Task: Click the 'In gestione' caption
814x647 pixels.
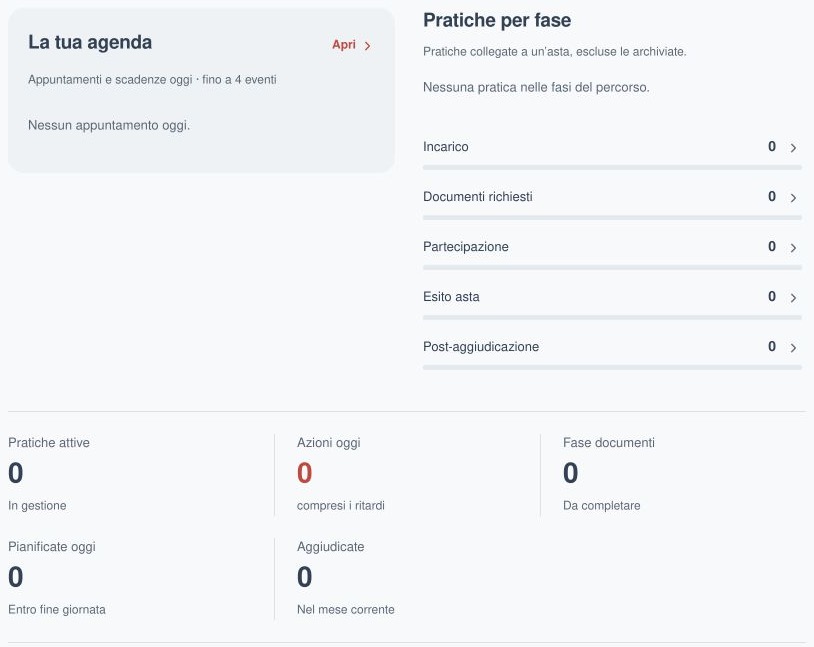Action: point(37,505)
